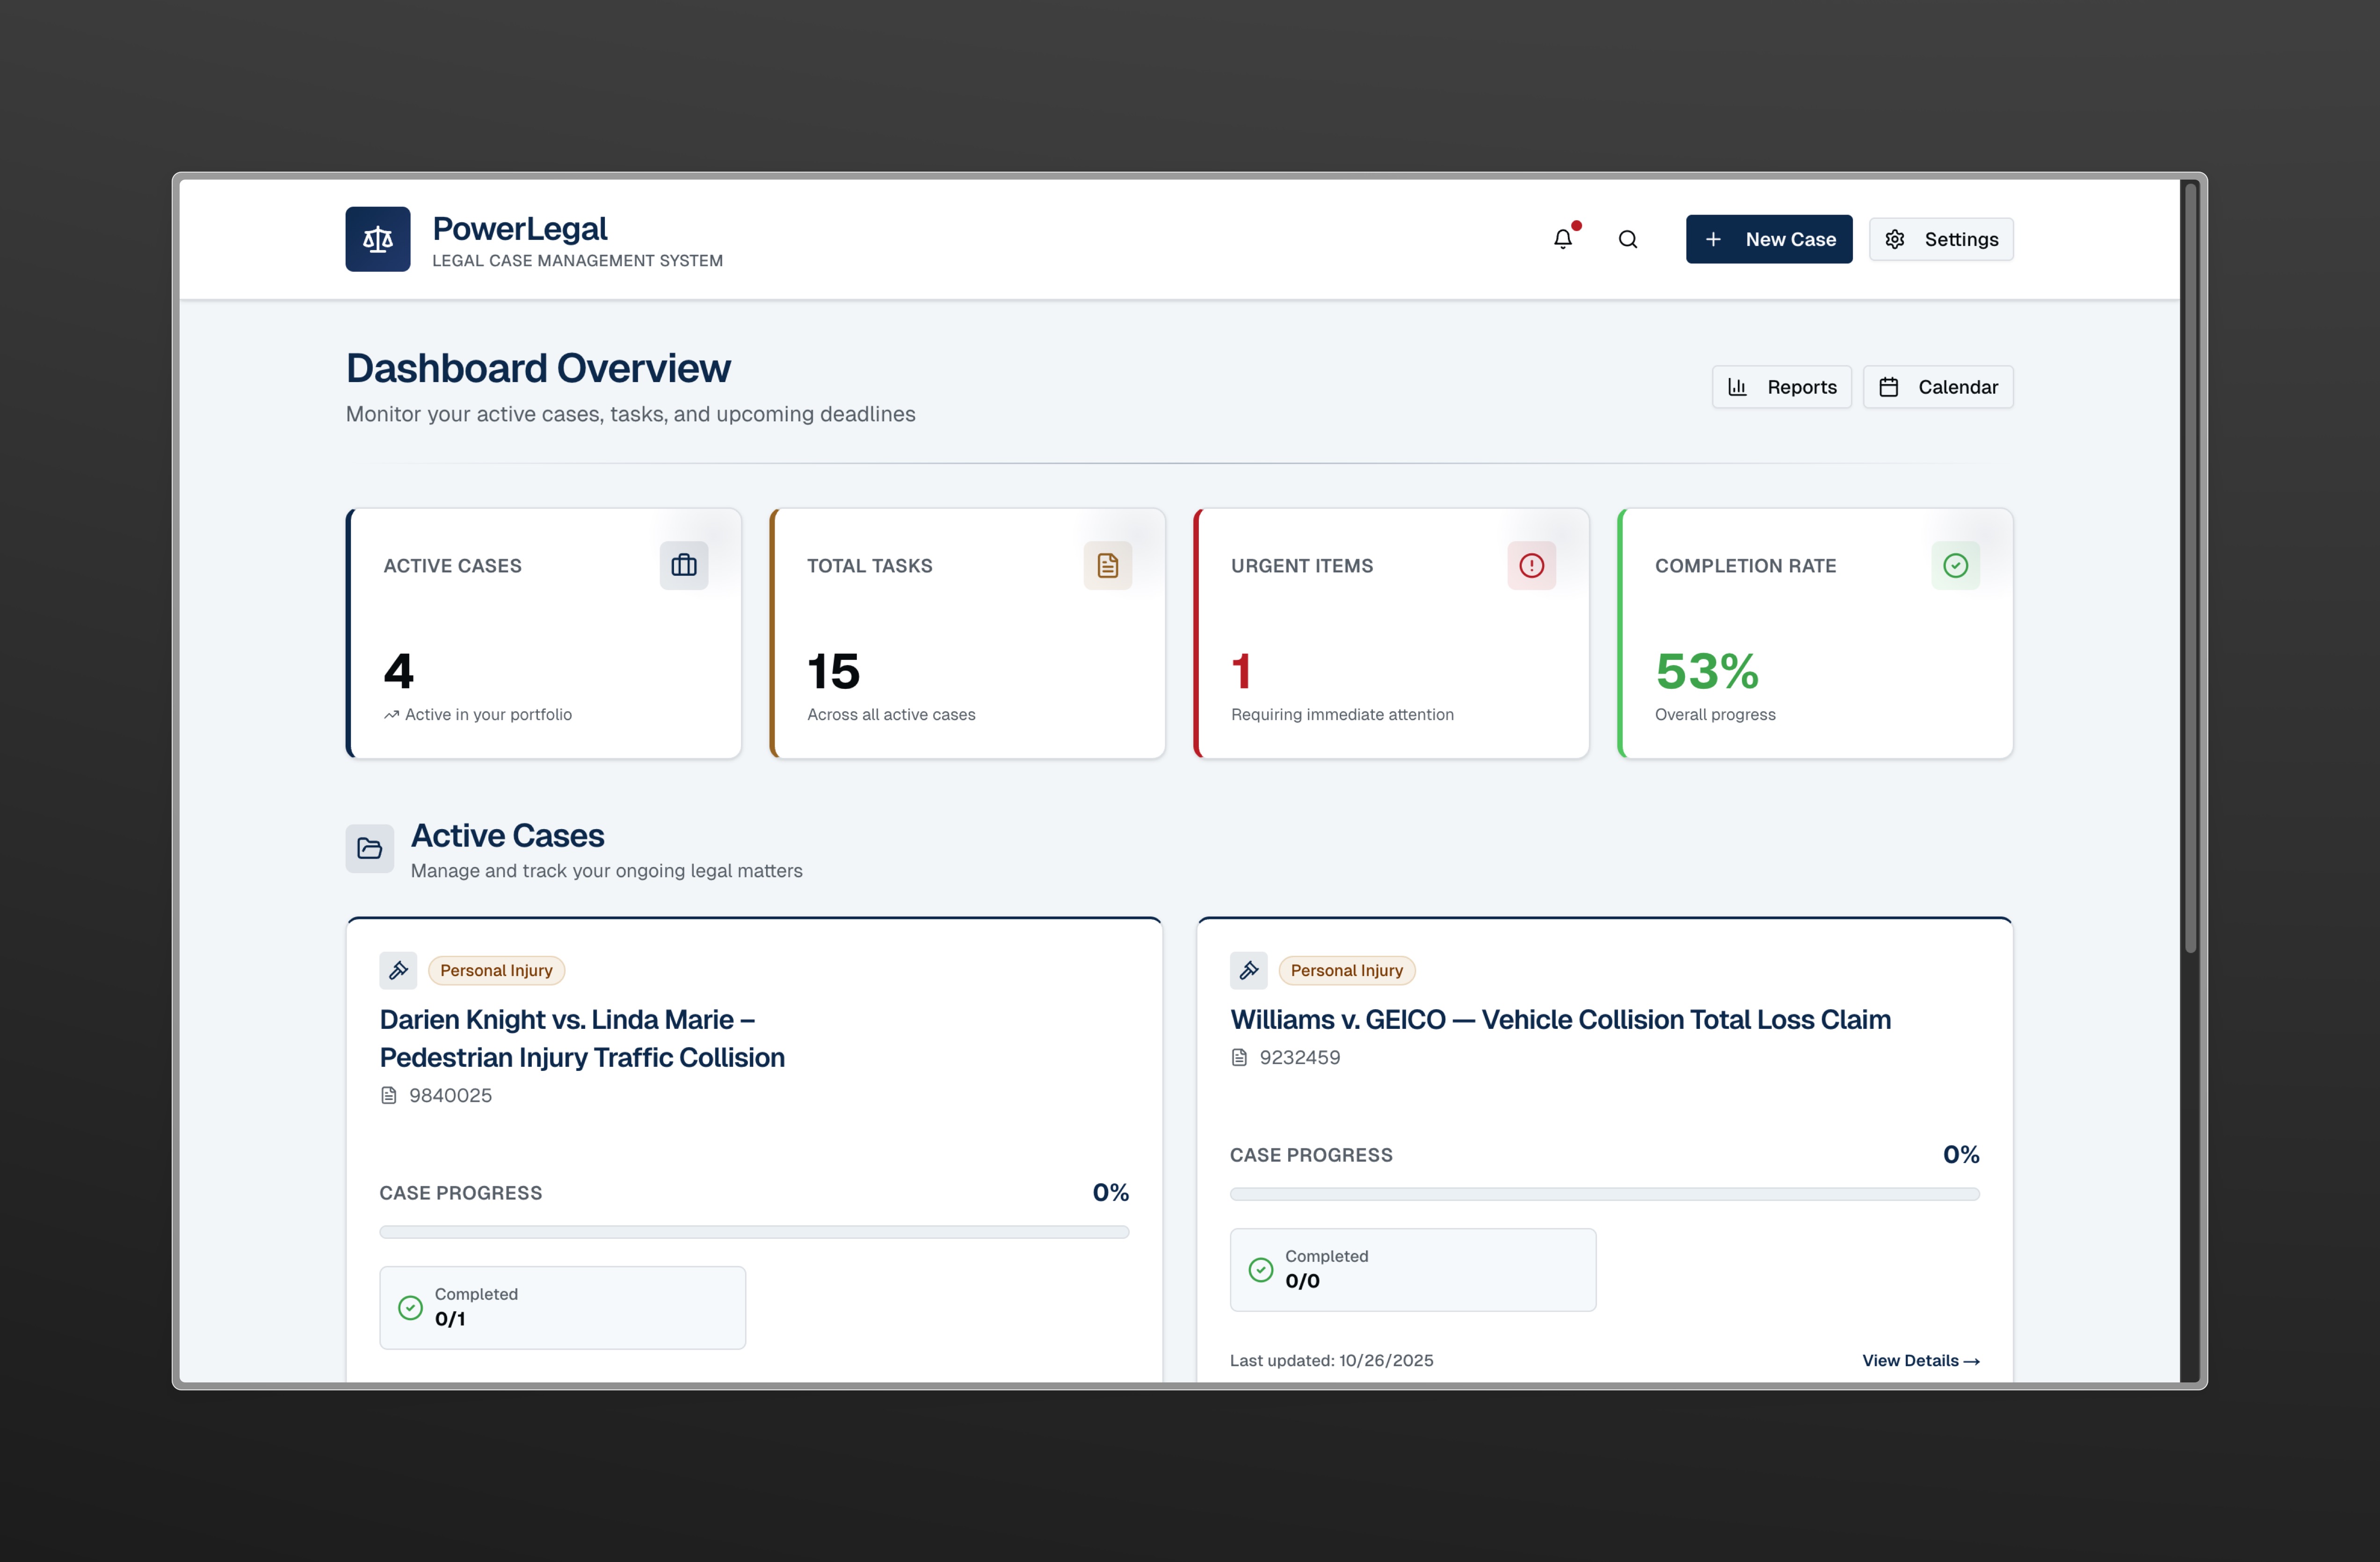
Task: Click the Active Cases briefcase icon
Action: pos(684,565)
